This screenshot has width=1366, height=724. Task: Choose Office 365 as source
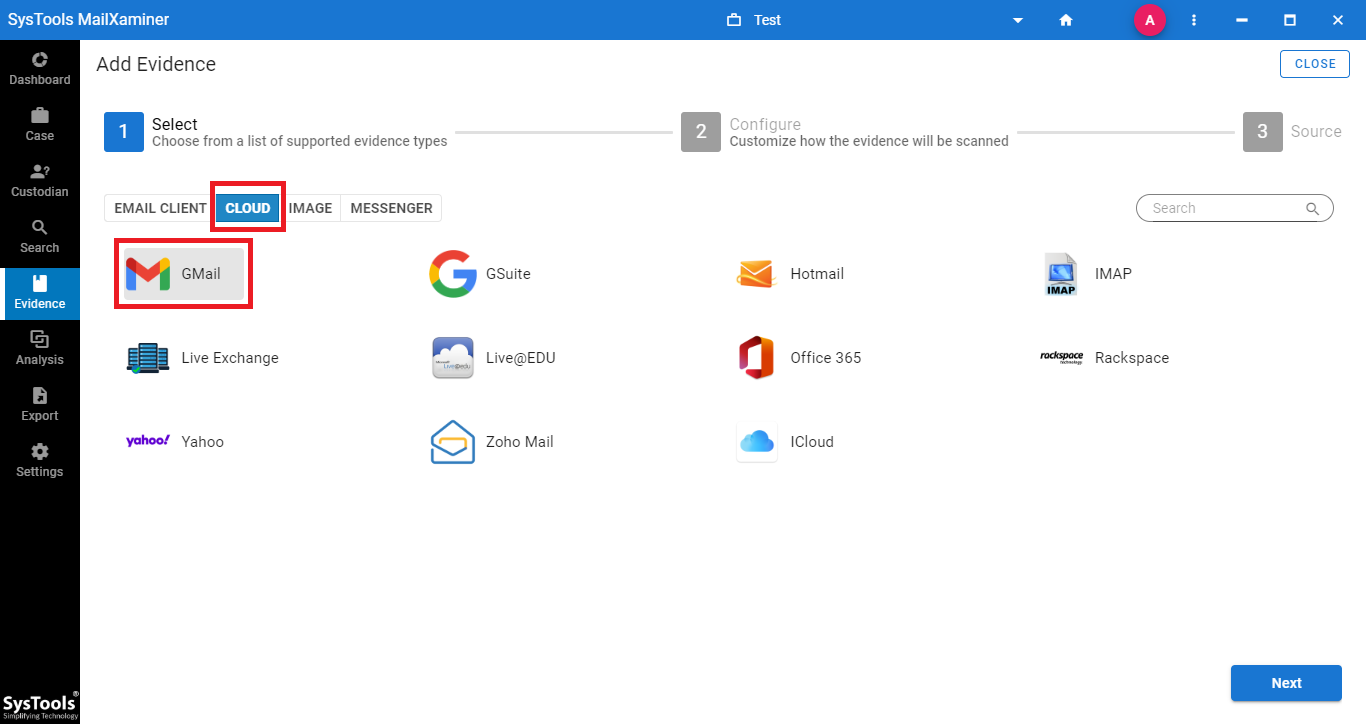(799, 358)
